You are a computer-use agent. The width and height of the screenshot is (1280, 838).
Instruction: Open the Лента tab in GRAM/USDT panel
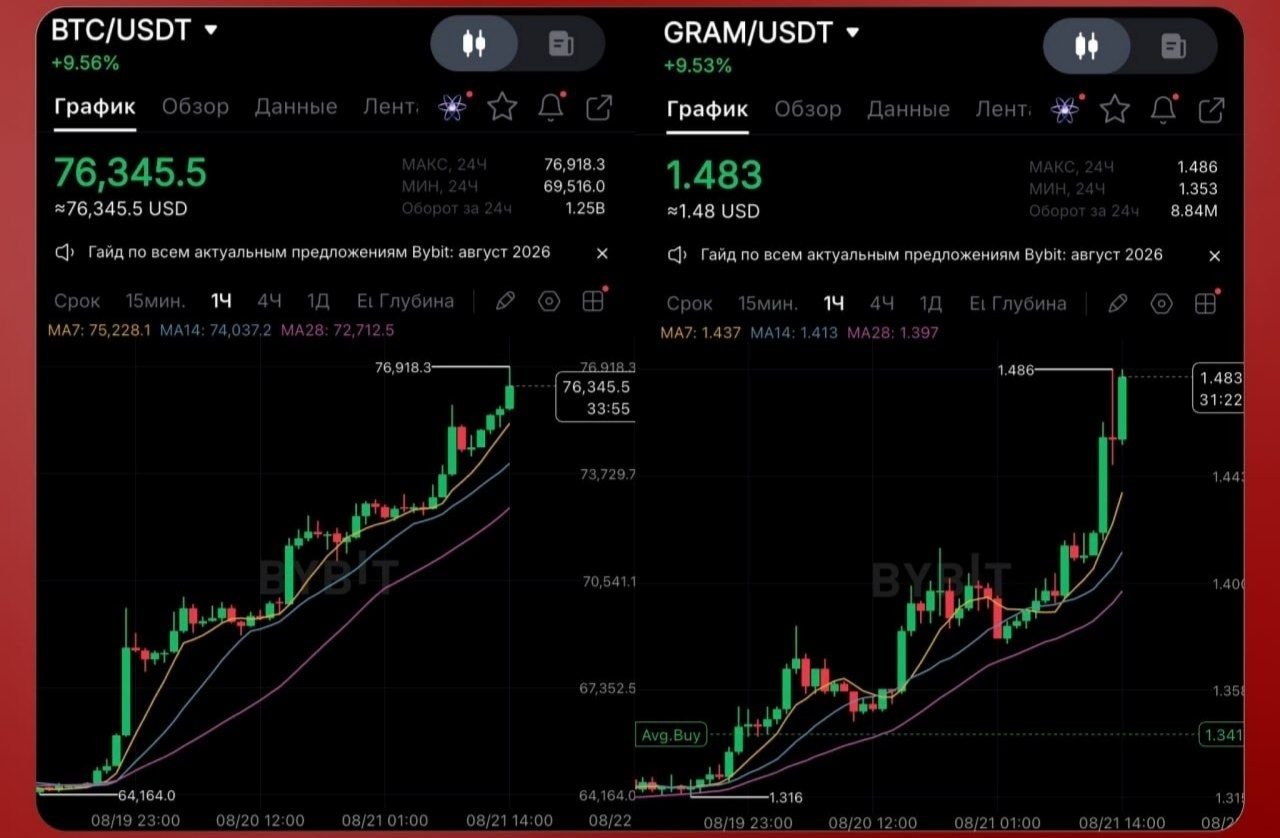[1003, 108]
